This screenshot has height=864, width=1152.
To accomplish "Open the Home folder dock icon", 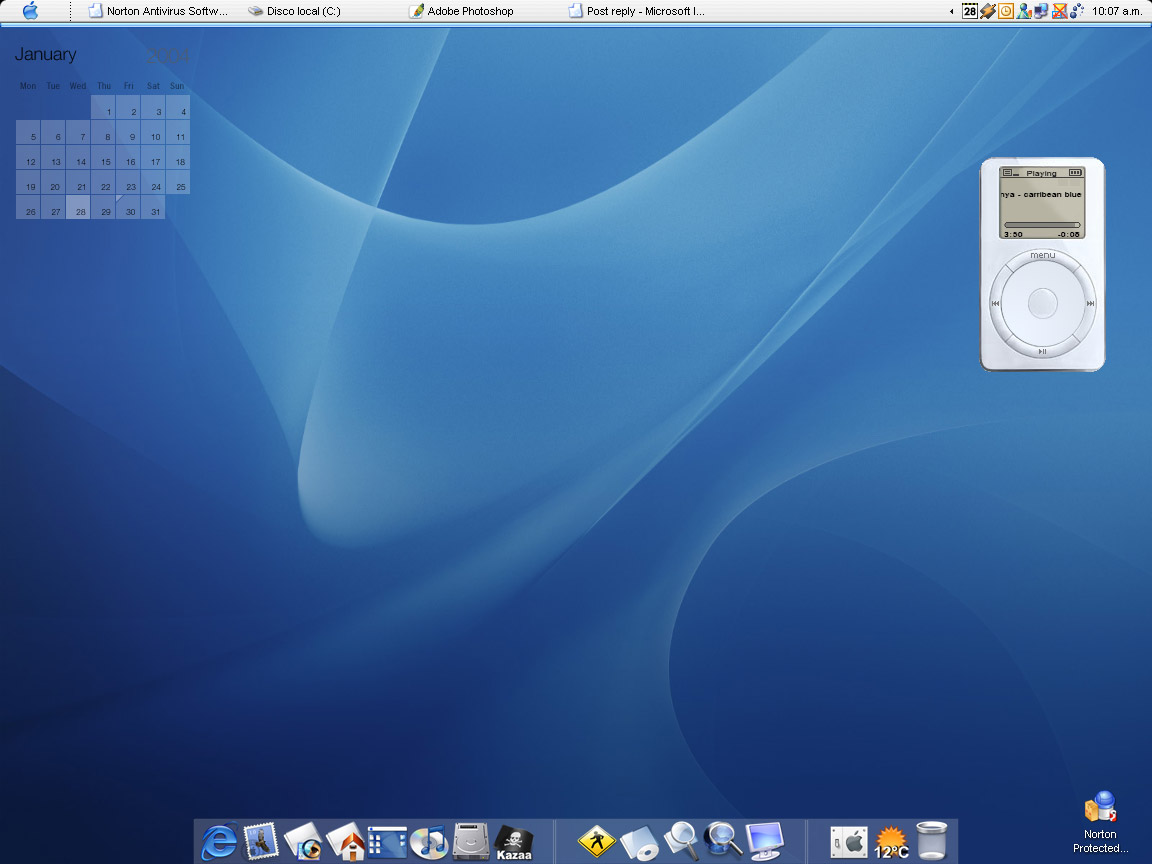I will point(346,842).
